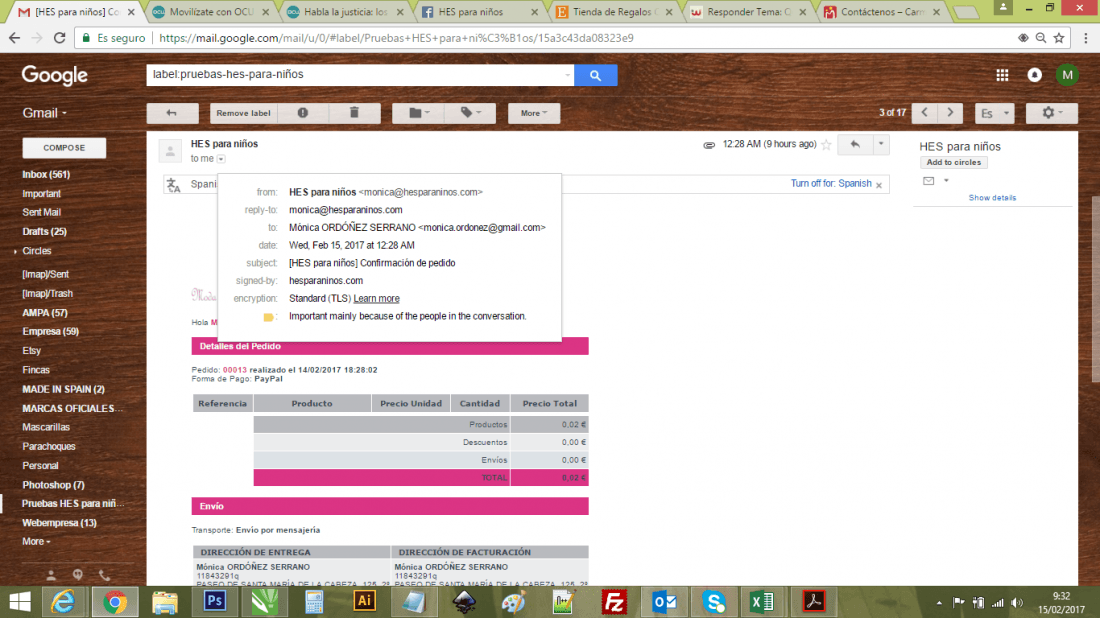Click Show details link in contact panel
This screenshot has width=1100, height=618.
point(992,198)
